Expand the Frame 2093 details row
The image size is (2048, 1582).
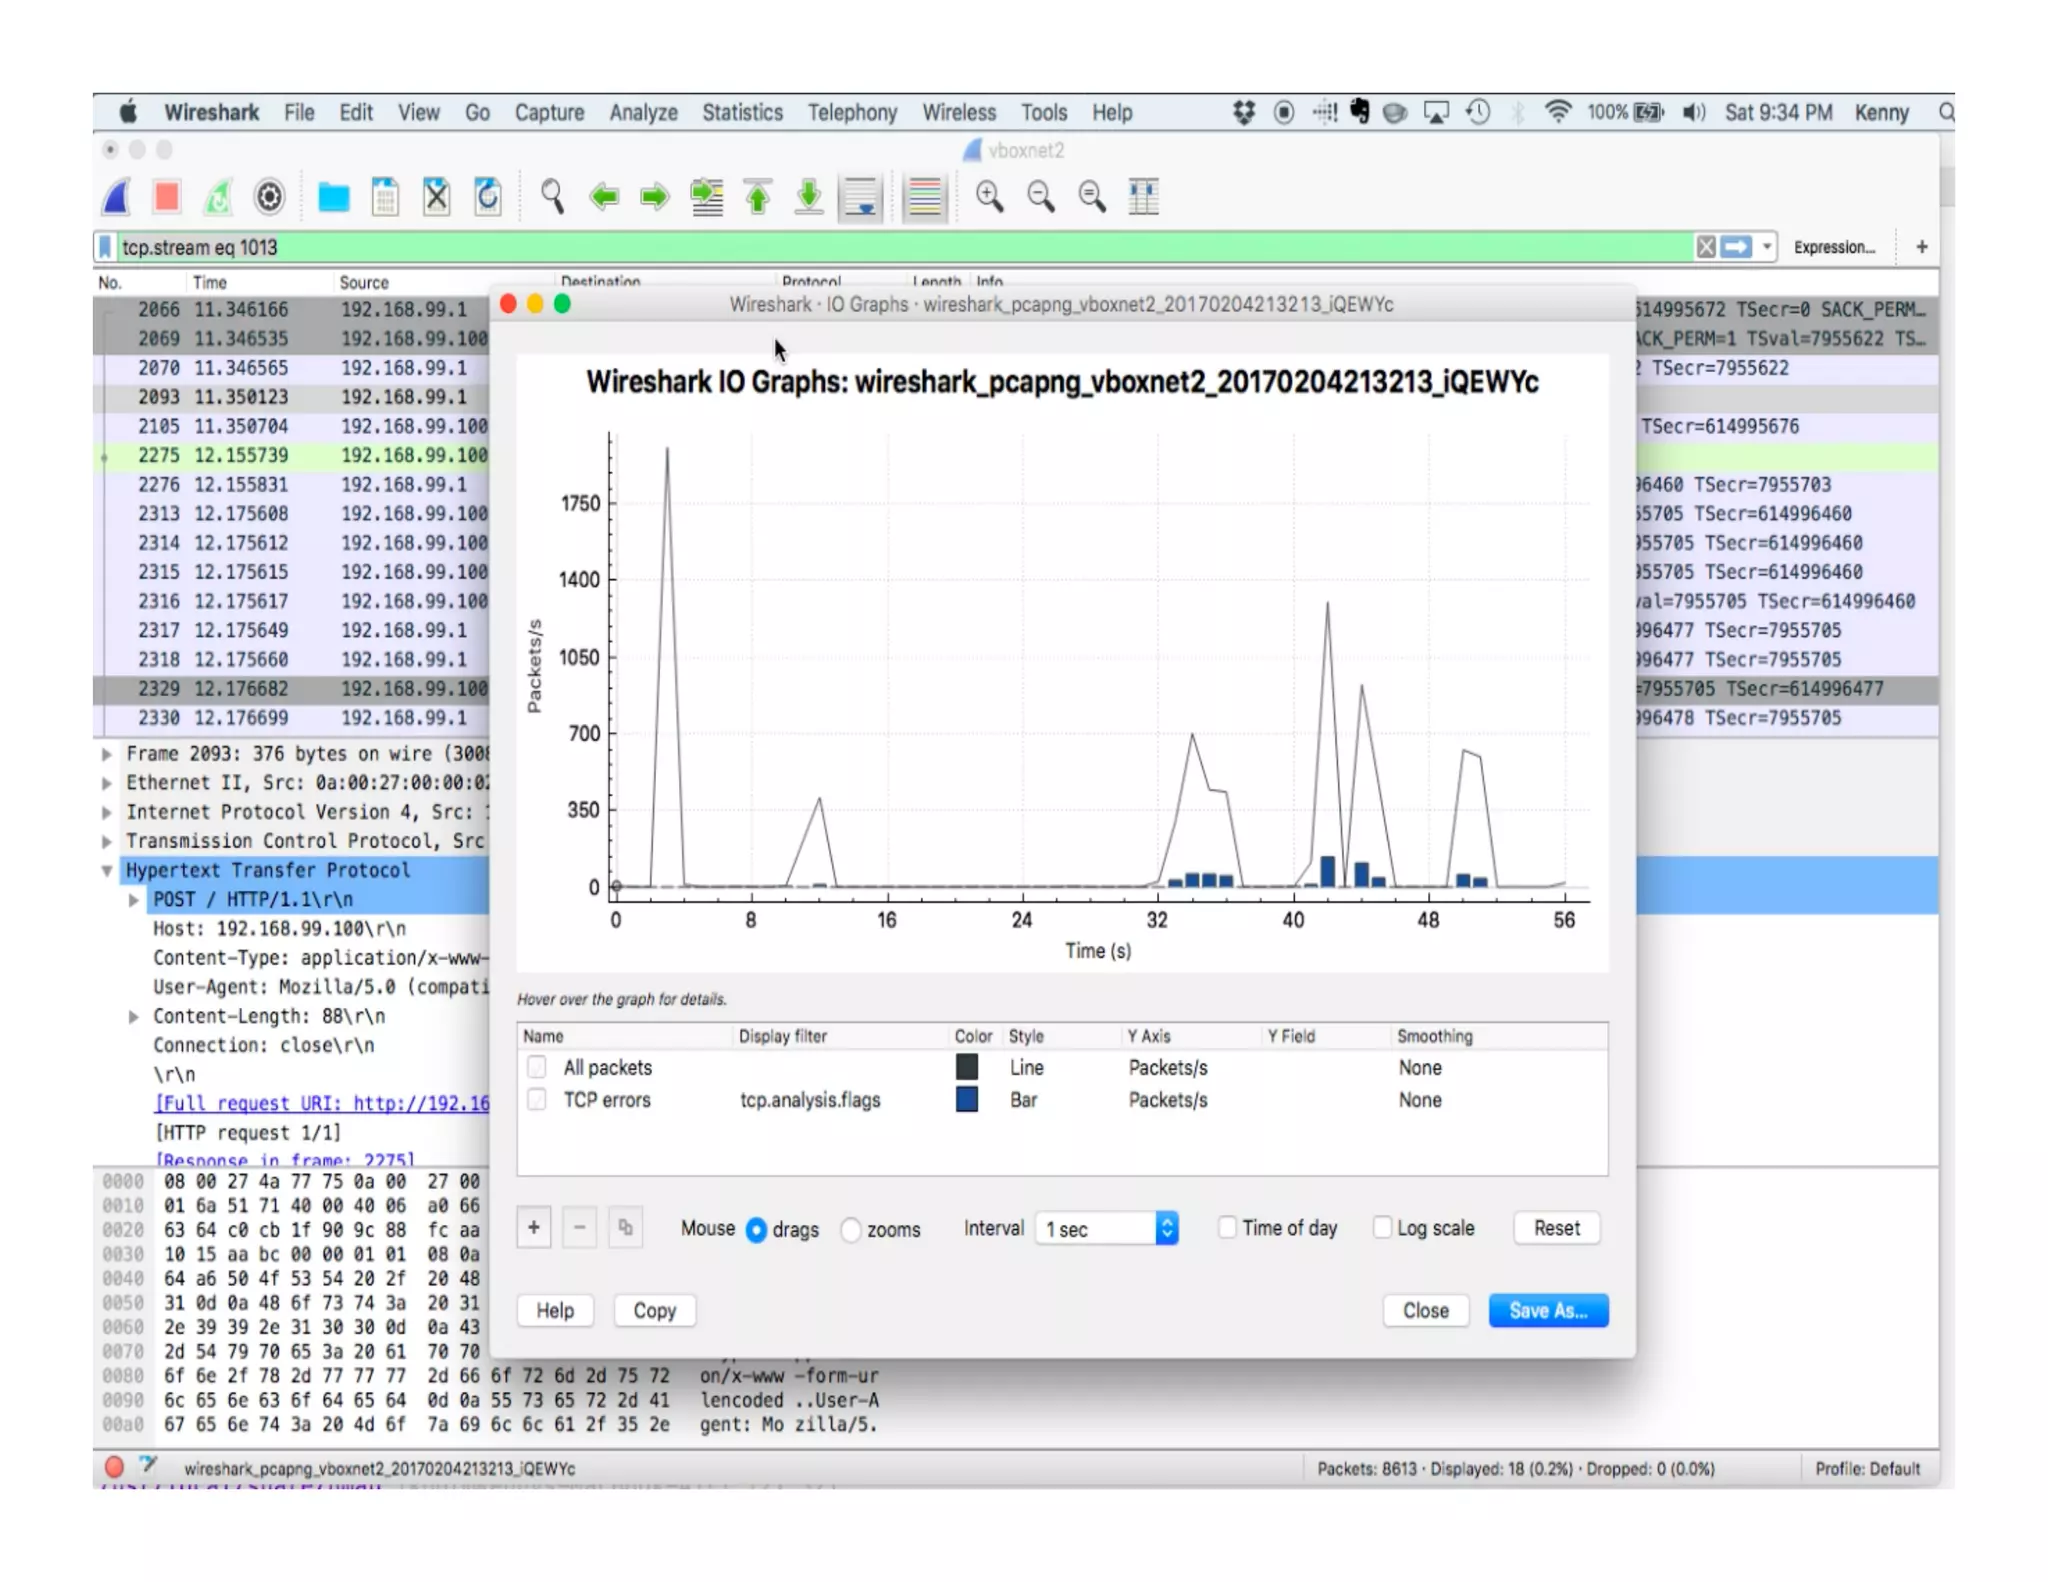coord(107,754)
